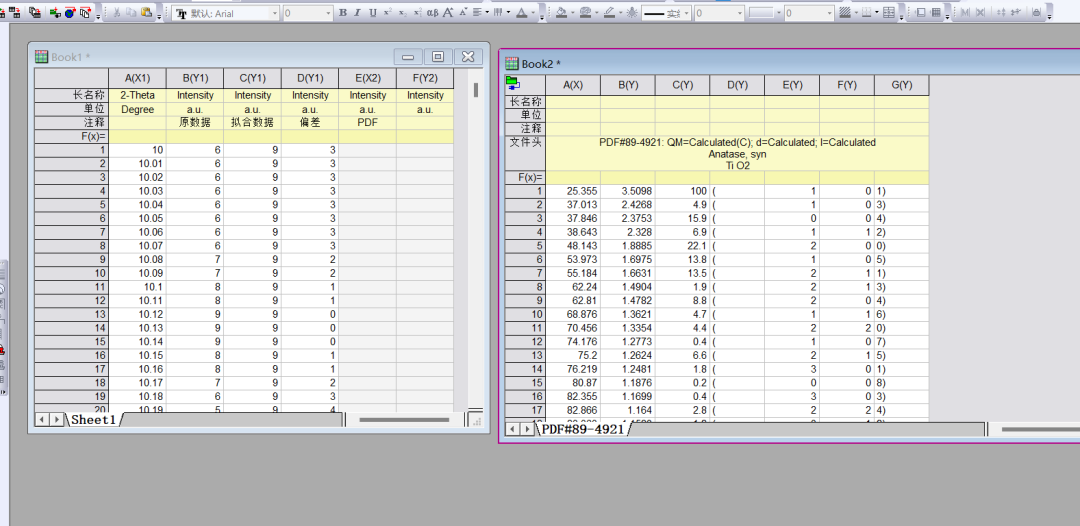Click green icon in Book2 top-left corner
The image size is (1080, 526).
tap(513, 83)
